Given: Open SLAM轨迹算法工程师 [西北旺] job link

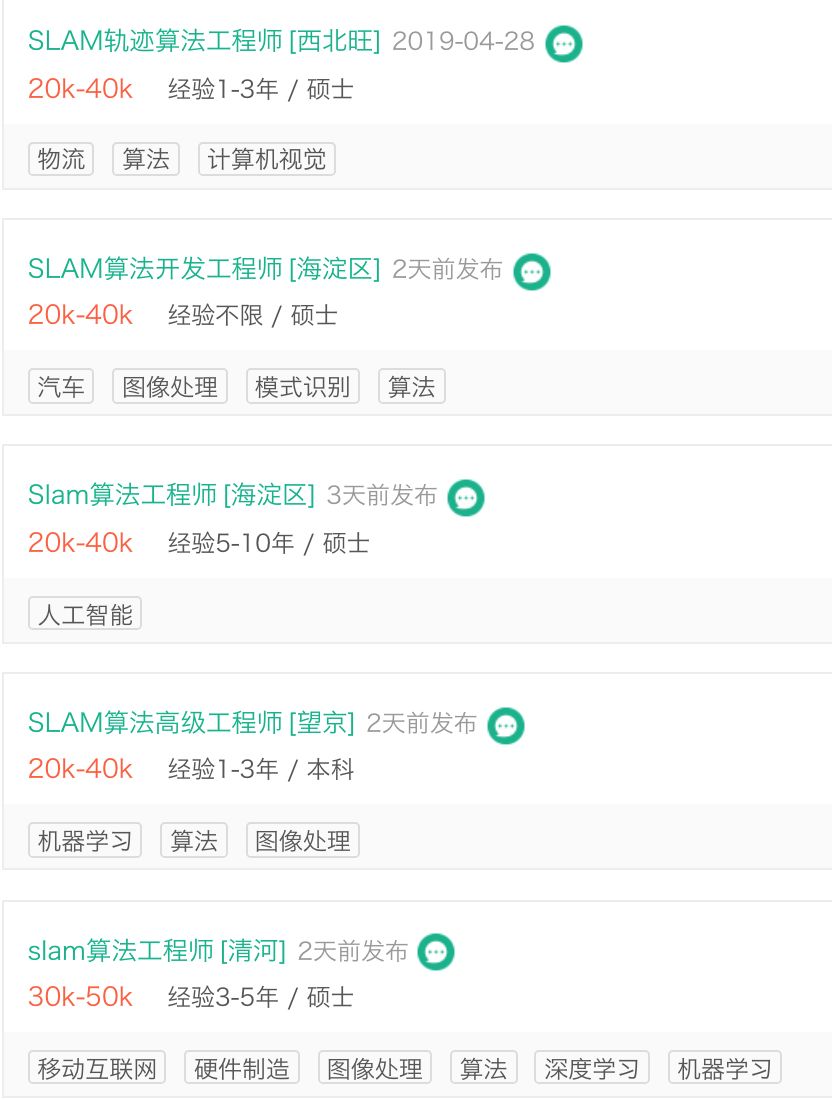Looking at the screenshot, I should tap(204, 42).
